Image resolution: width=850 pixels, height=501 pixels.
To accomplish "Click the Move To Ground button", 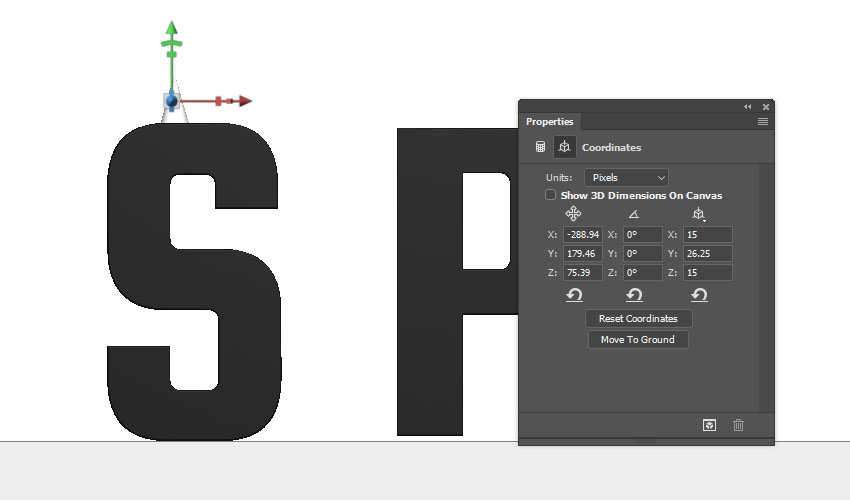I will click(638, 339).
